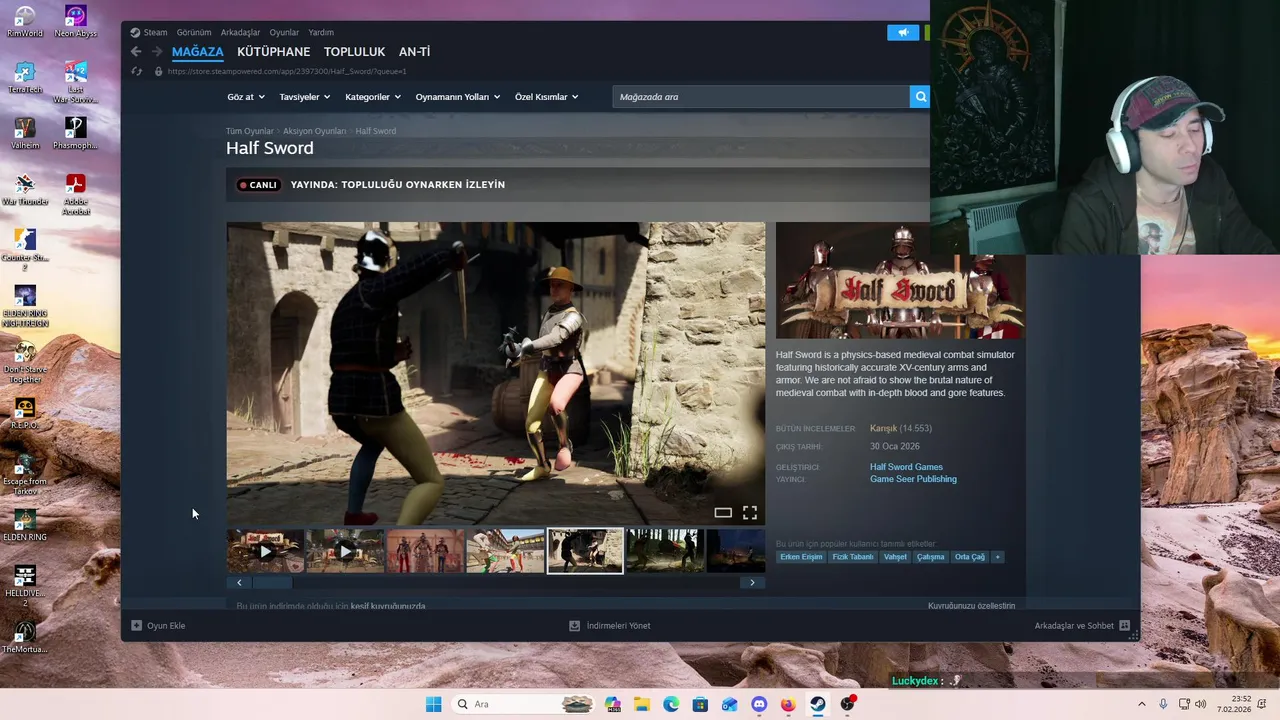The width and height of the screenshot is (1280, 720).
Task: Expand the Özel Kısımlar dropdown
Action: (547, 97)
